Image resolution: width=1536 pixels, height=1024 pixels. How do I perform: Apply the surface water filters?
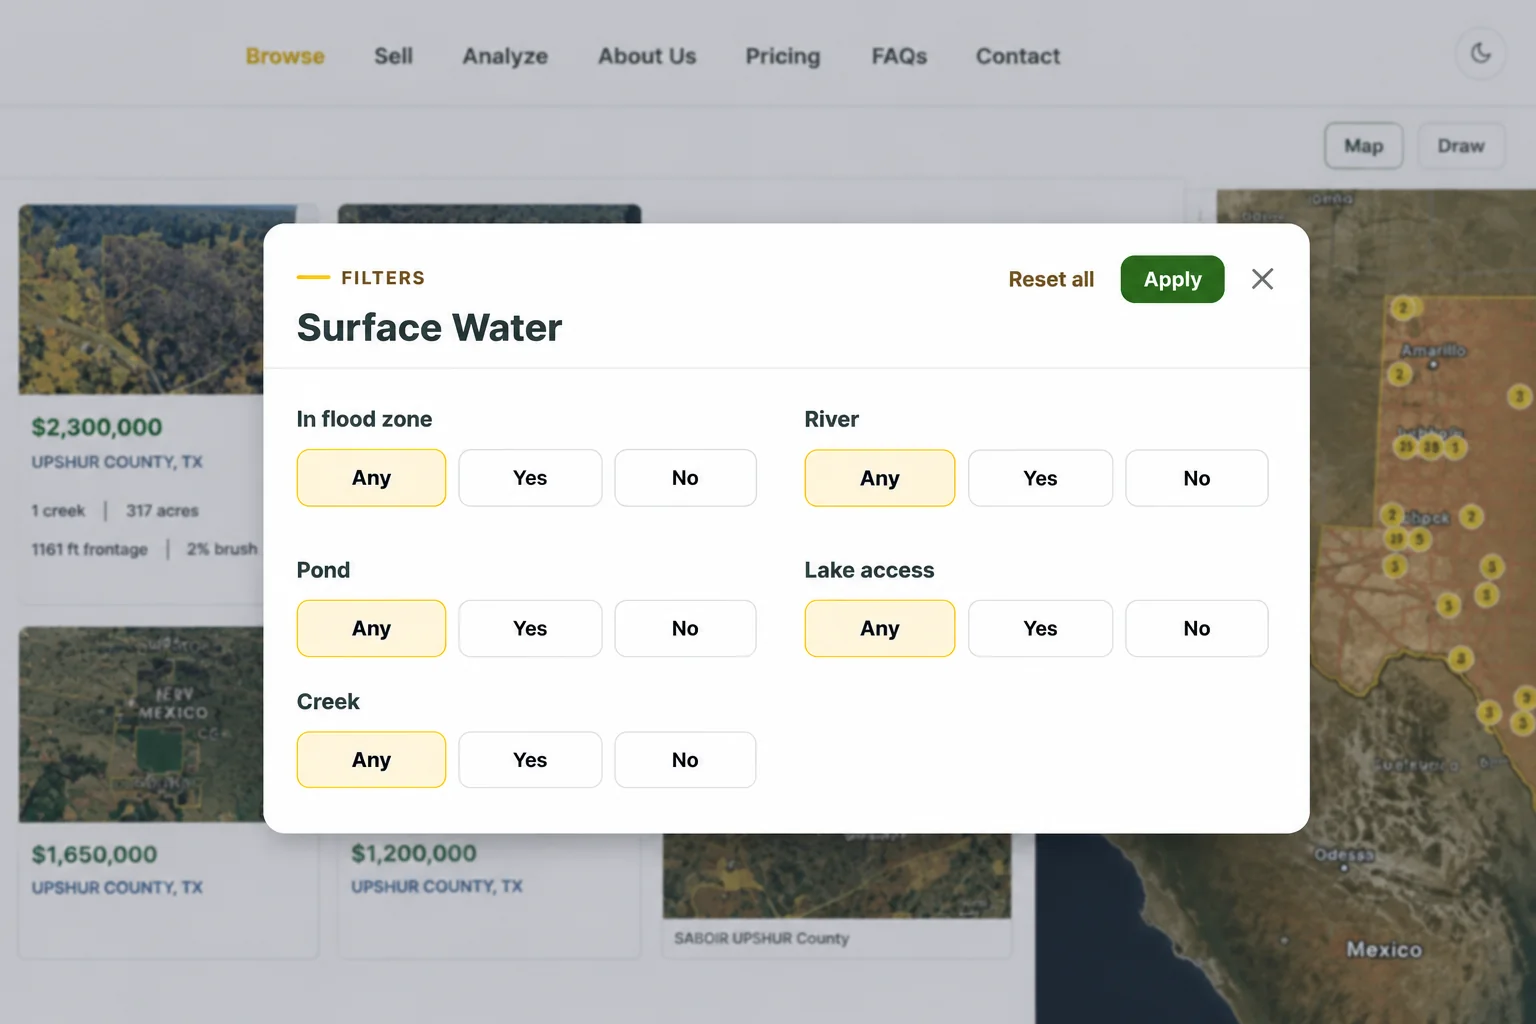[x=1172, y=279]
